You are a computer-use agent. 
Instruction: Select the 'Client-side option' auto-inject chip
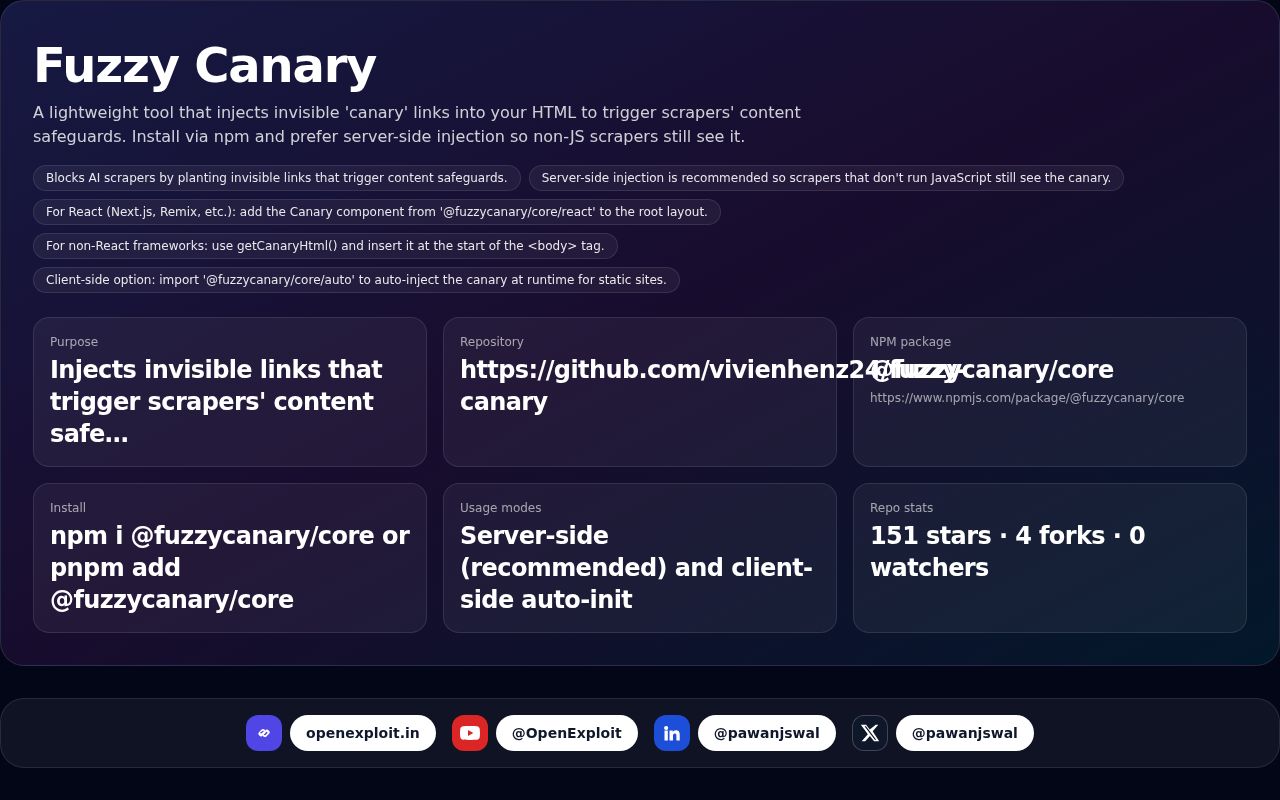(x=356, y=280)
